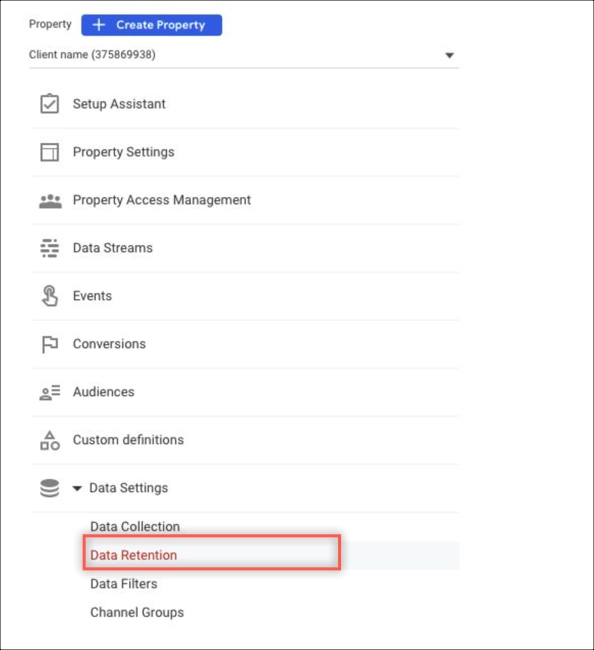Viewport: 594px width, 650px height.
Task: Click the Property Access Management people icon
Action: click(x=50, y=201)
